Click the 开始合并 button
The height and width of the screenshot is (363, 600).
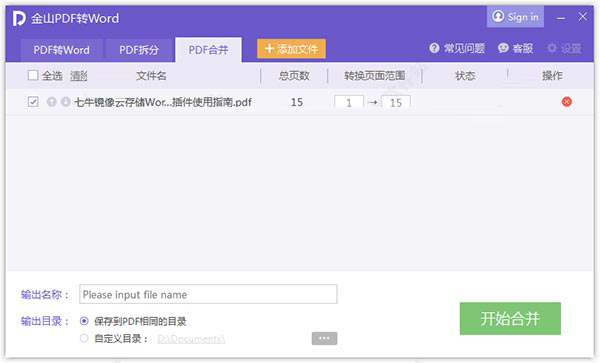click(x=510, y=319)
